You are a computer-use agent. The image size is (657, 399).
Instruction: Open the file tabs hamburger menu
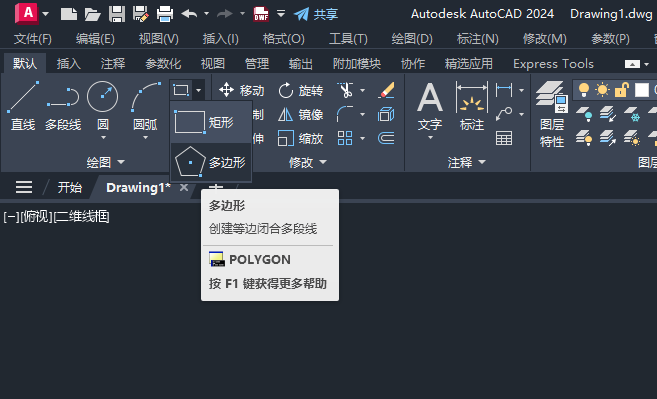tap(24, 187)
